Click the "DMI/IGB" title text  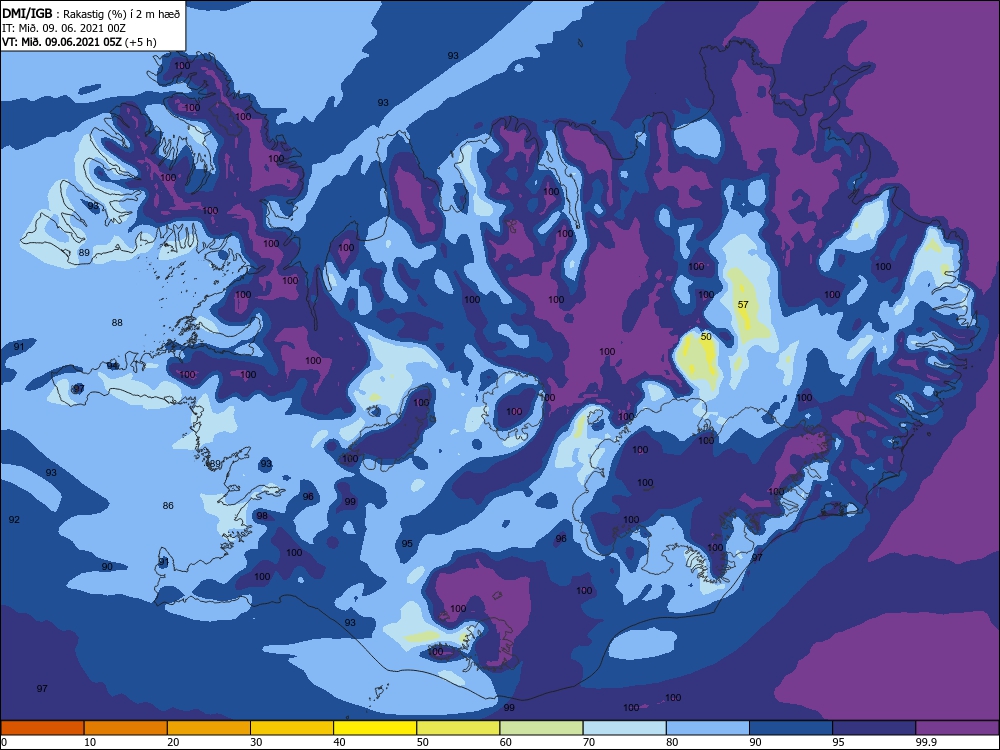[27, 13]
